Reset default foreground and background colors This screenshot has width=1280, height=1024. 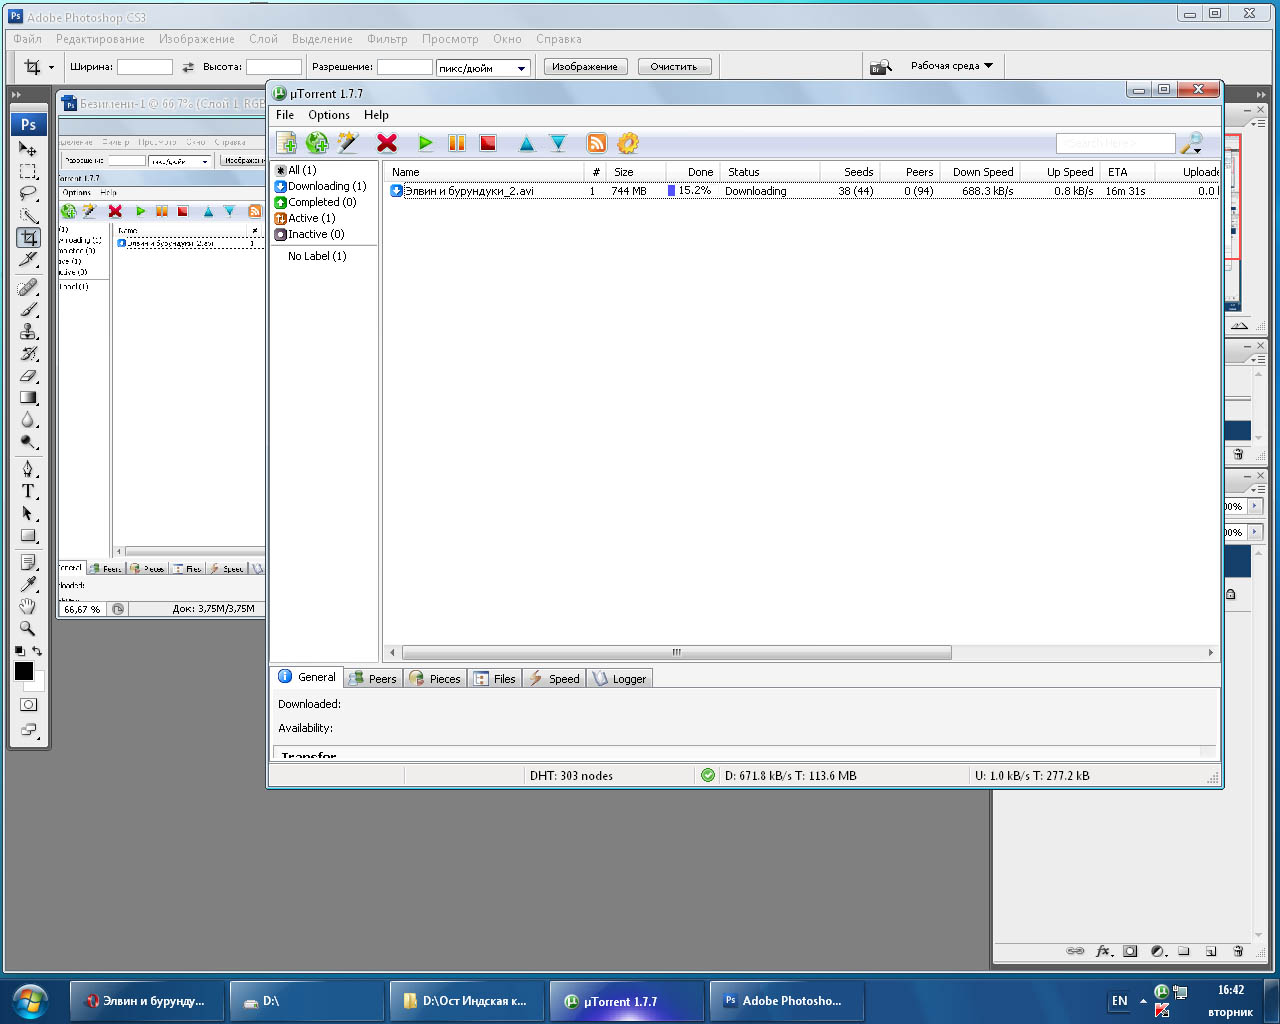click(19, 651)
